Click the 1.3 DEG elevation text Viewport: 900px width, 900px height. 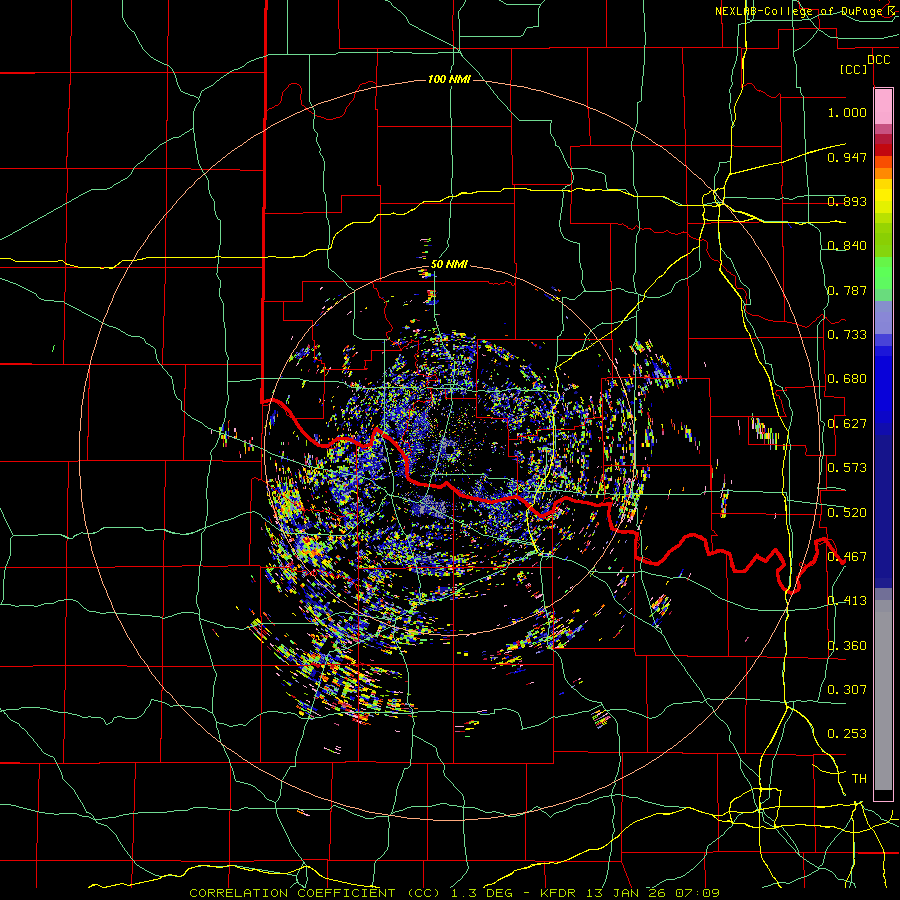(x=482, y=893)
